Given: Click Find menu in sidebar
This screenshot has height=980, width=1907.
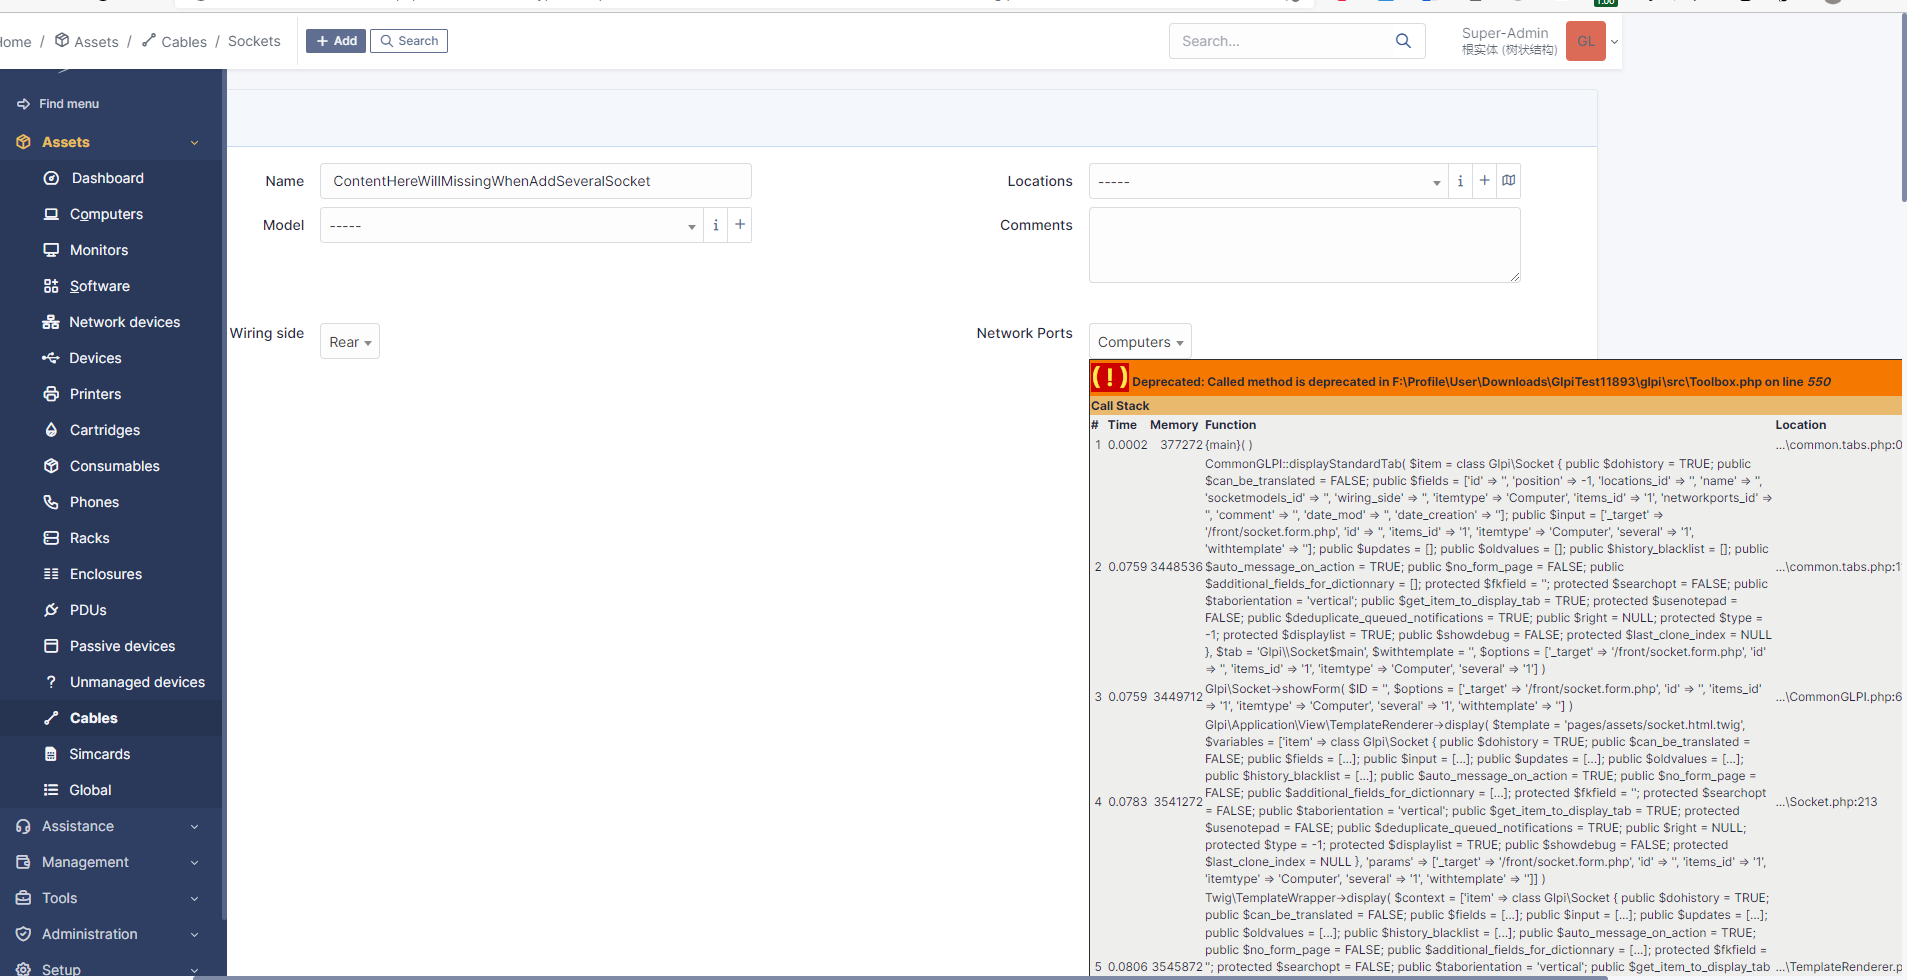Looking at the screenshot, I should pyautogui.click(x=69, y=104).
